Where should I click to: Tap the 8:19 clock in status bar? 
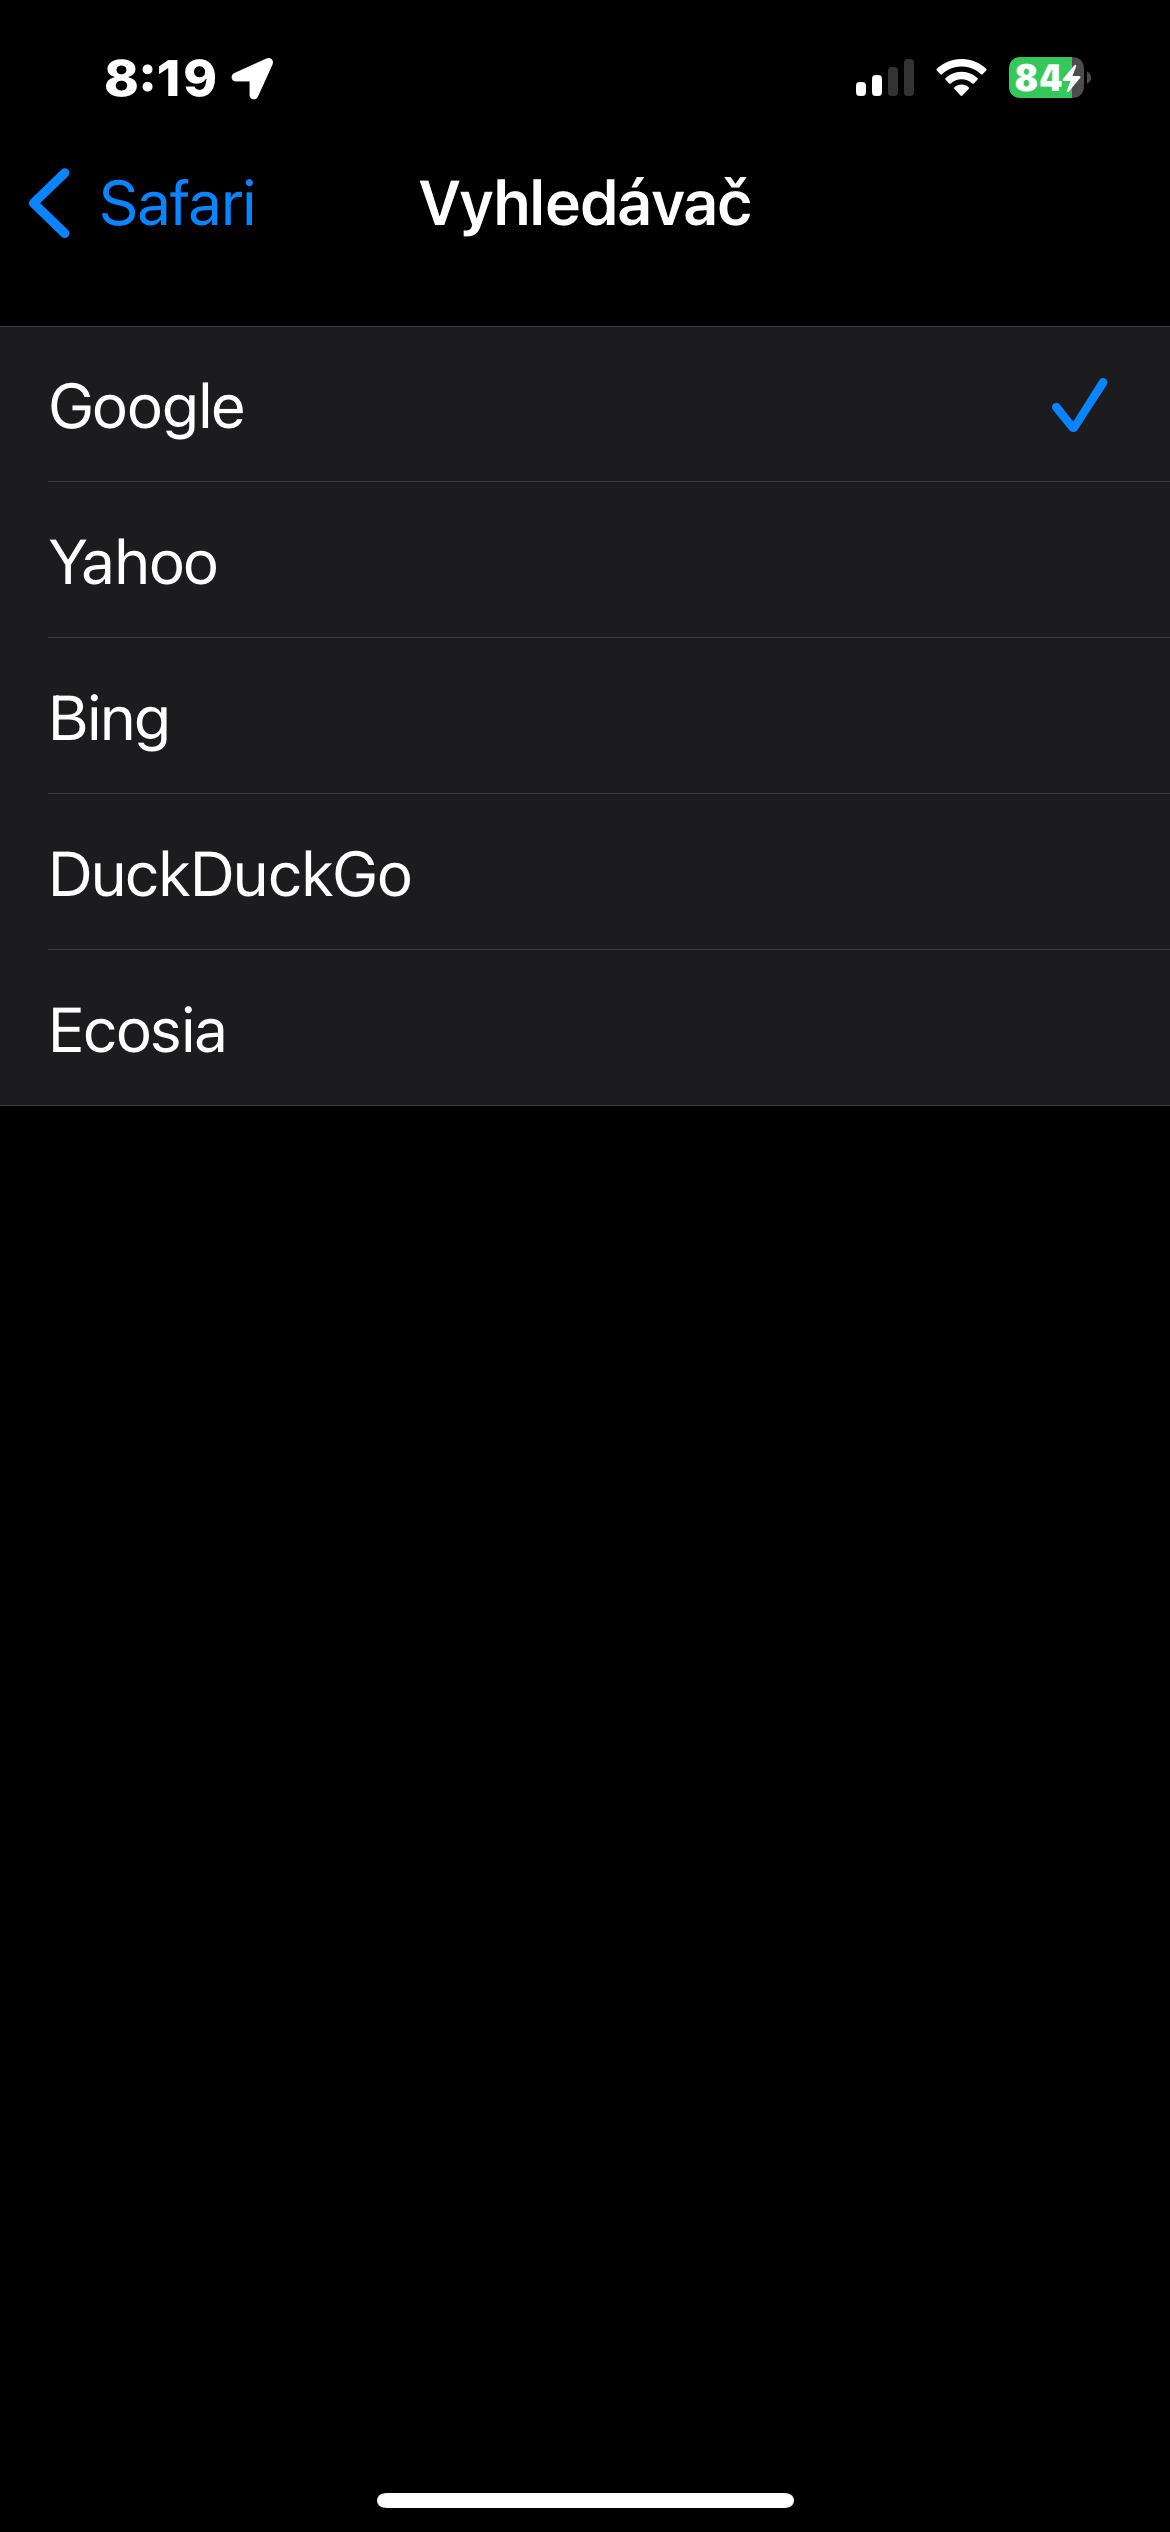pyautogui.click(x=160, y=78)
